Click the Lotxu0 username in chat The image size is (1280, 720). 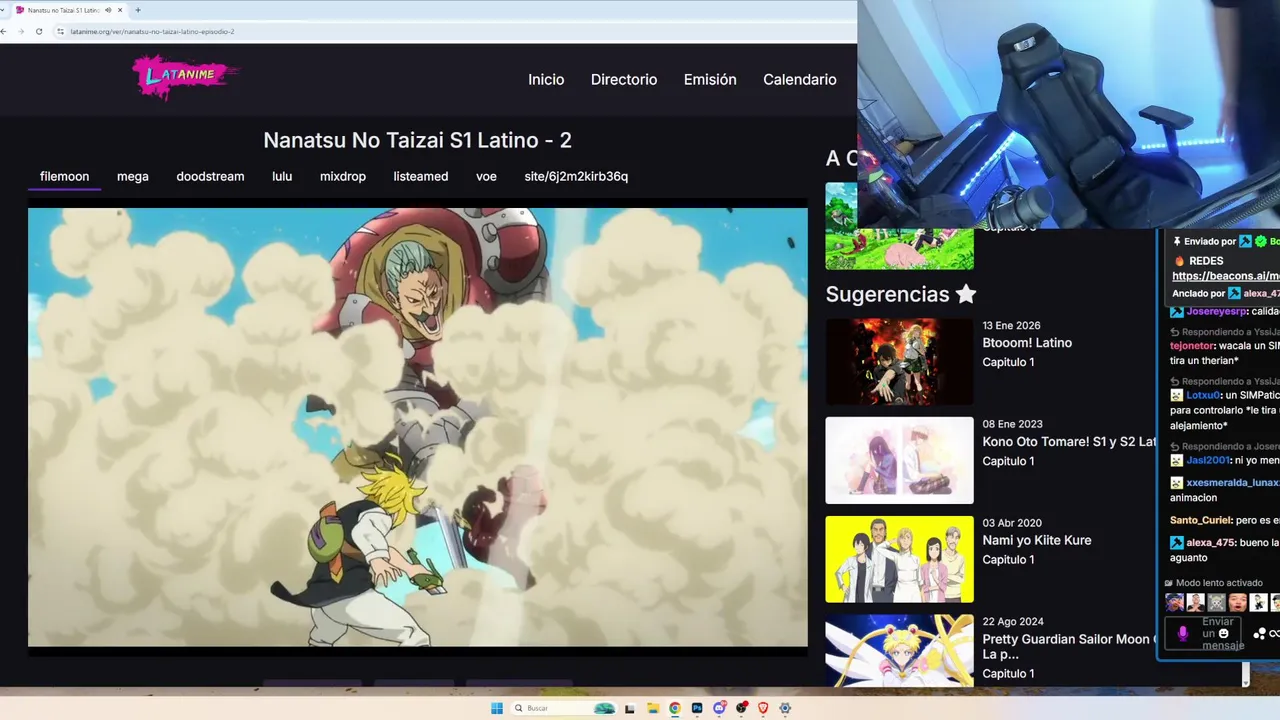tap(1203, 395)
